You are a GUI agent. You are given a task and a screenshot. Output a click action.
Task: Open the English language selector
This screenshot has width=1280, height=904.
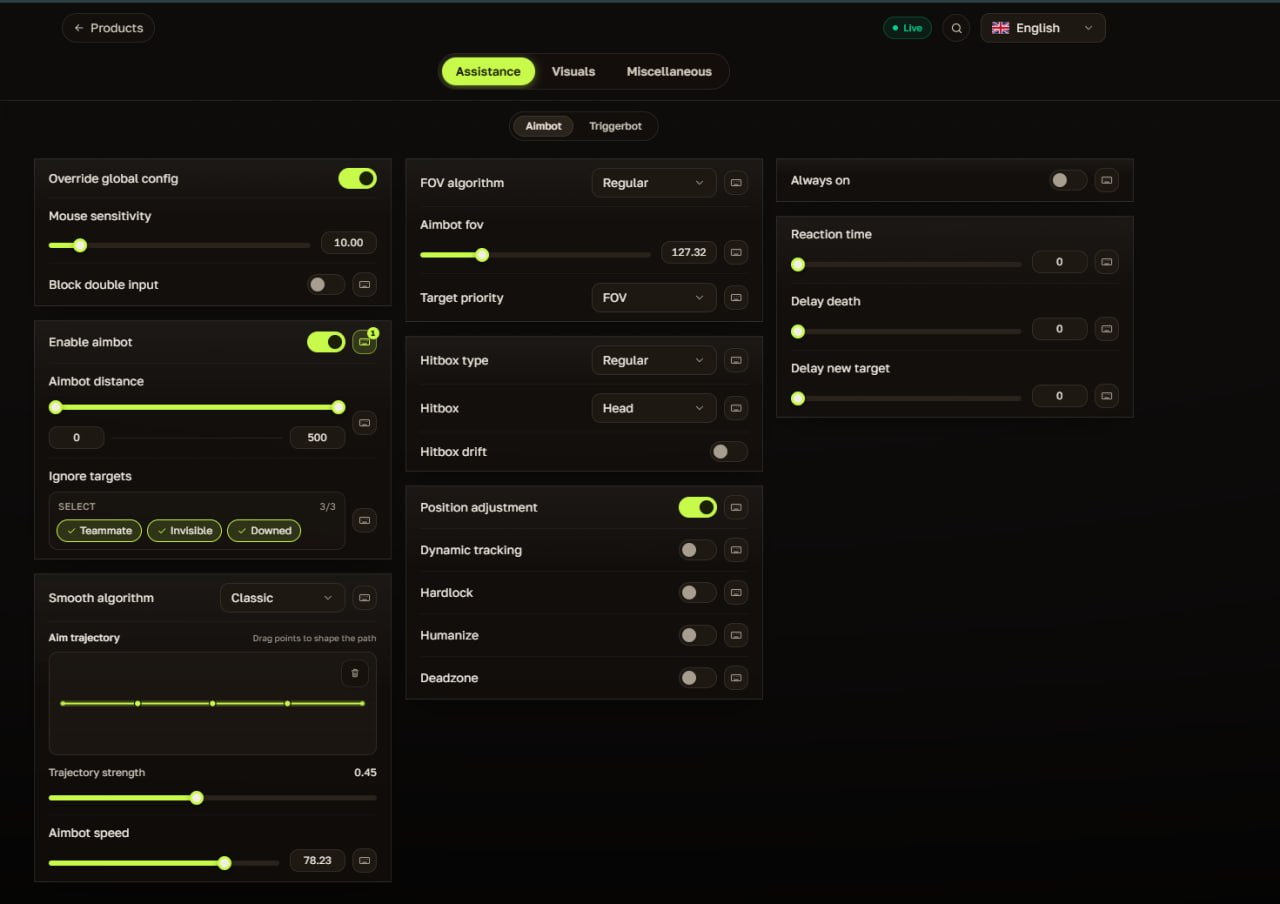pyautogui.click(x=1043, y=28)
